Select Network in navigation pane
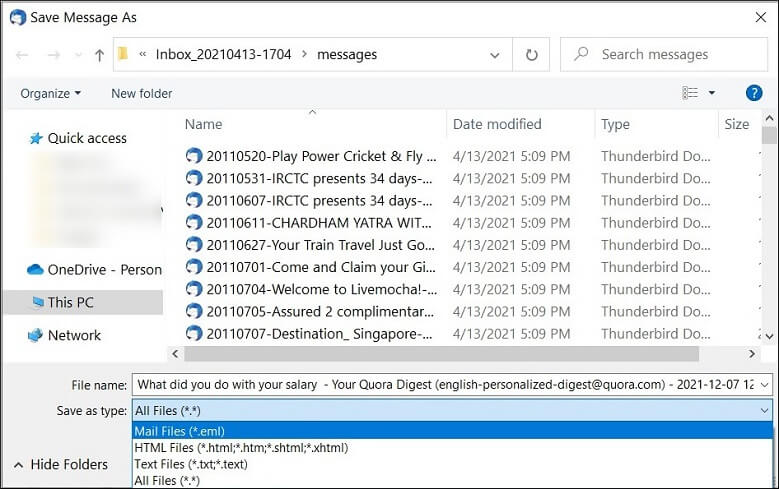The height and width of the screenshot is (489, 779). click(x=65, y=335)
